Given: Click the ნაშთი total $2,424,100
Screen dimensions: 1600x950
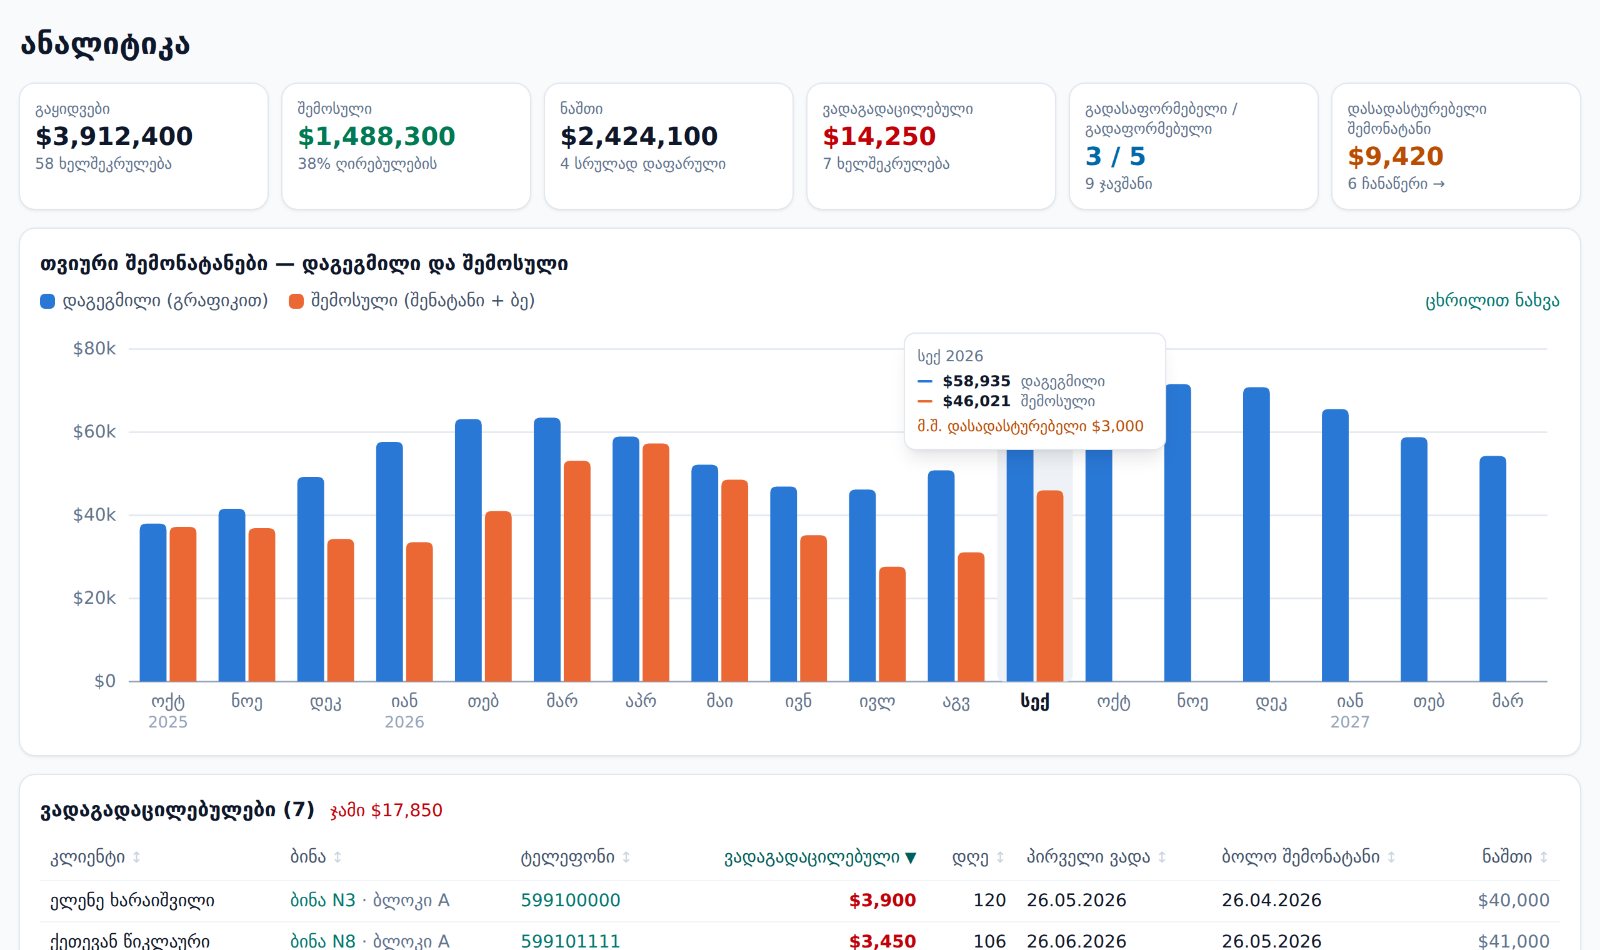Looking at the screenshot, I should point(639,136).
